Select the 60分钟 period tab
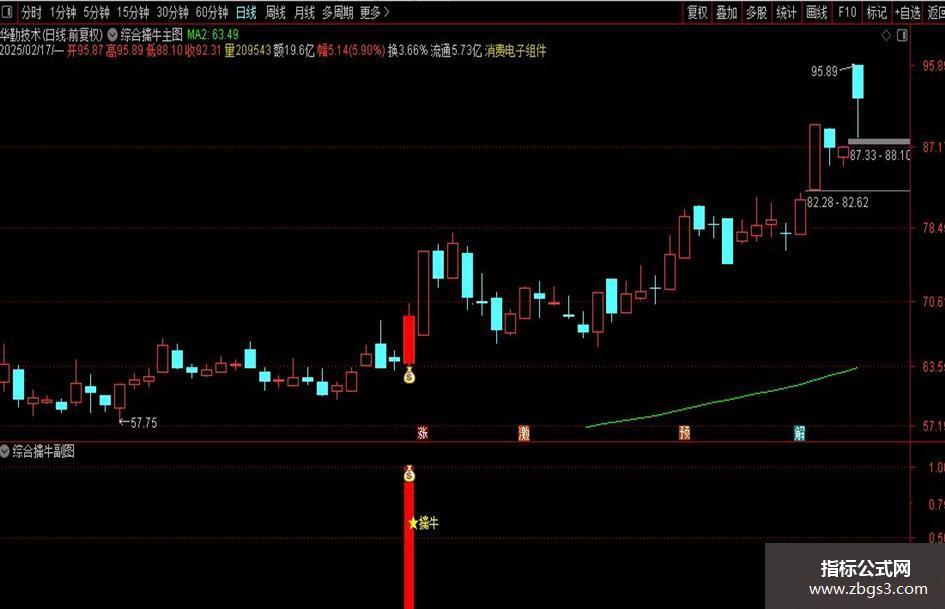 pos(212,12)
